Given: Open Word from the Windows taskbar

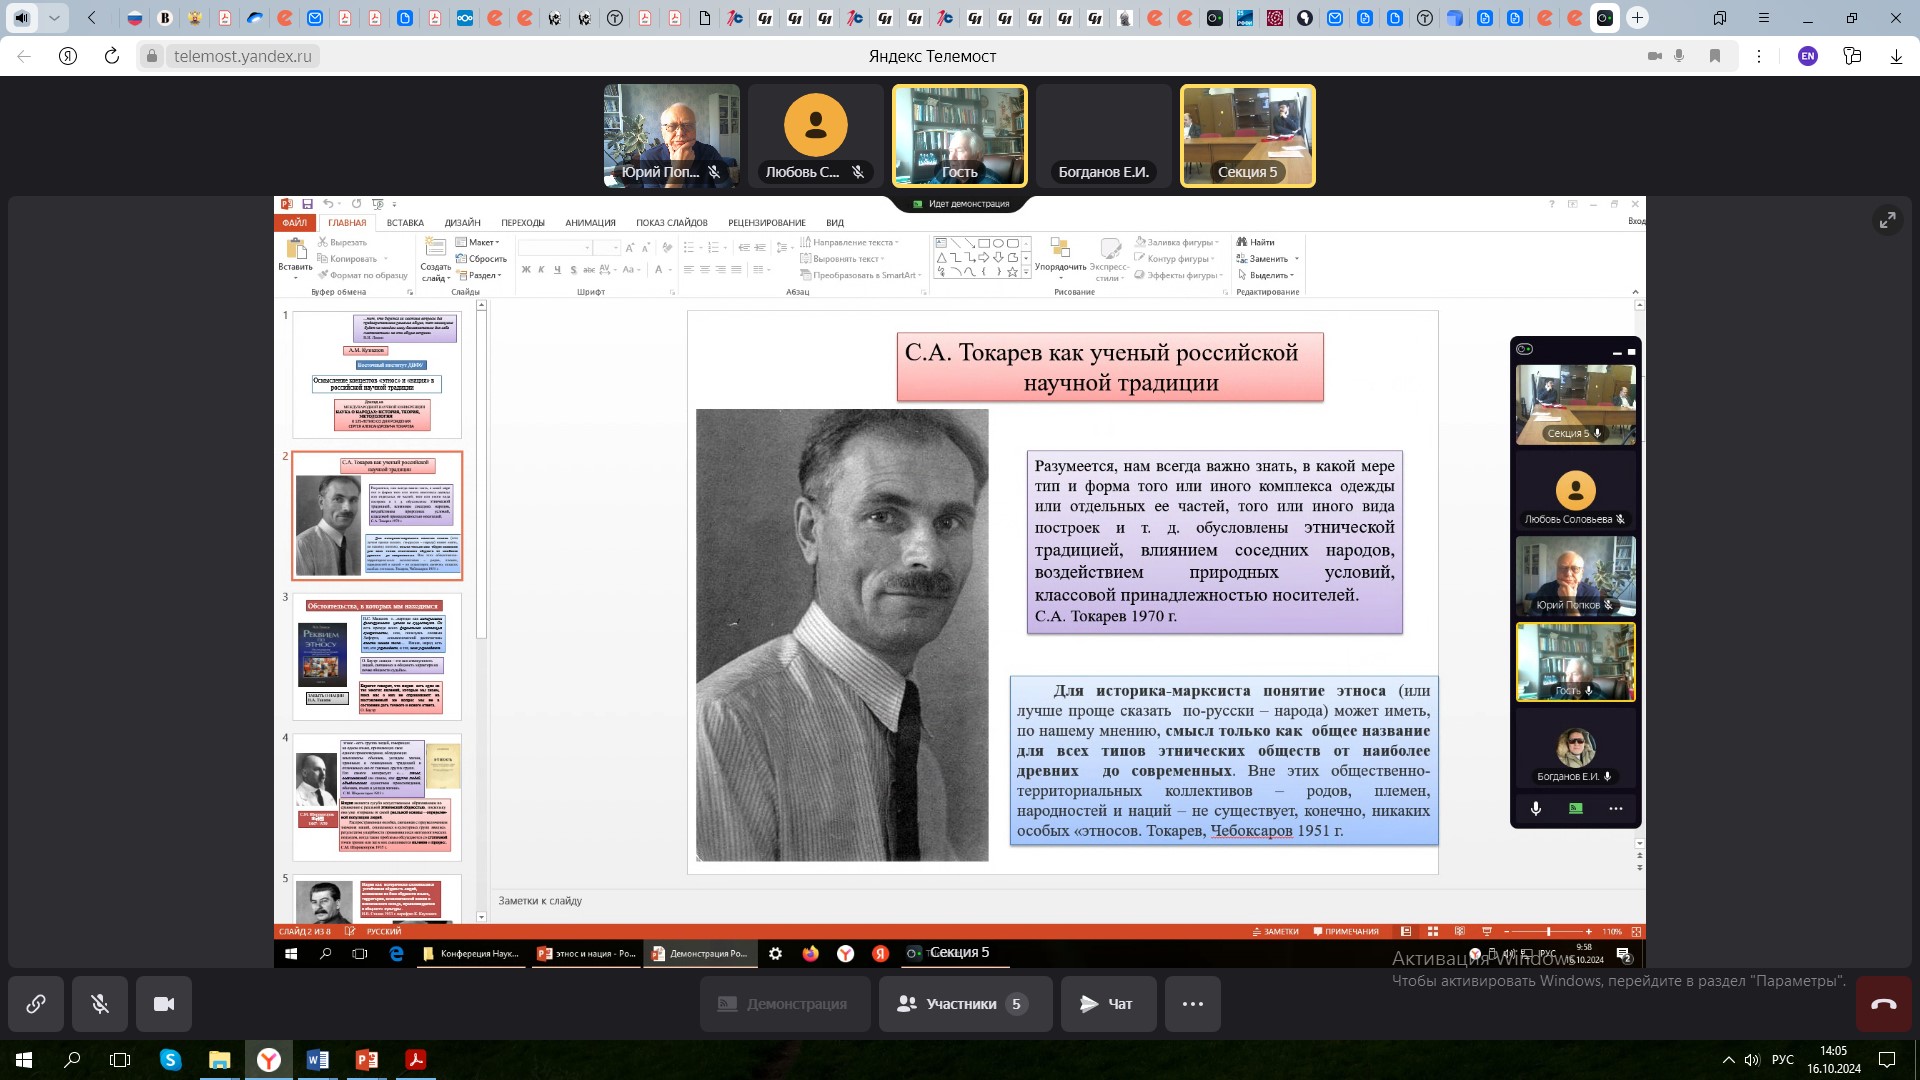Looking at the screenshot, I should (318, 1060).
